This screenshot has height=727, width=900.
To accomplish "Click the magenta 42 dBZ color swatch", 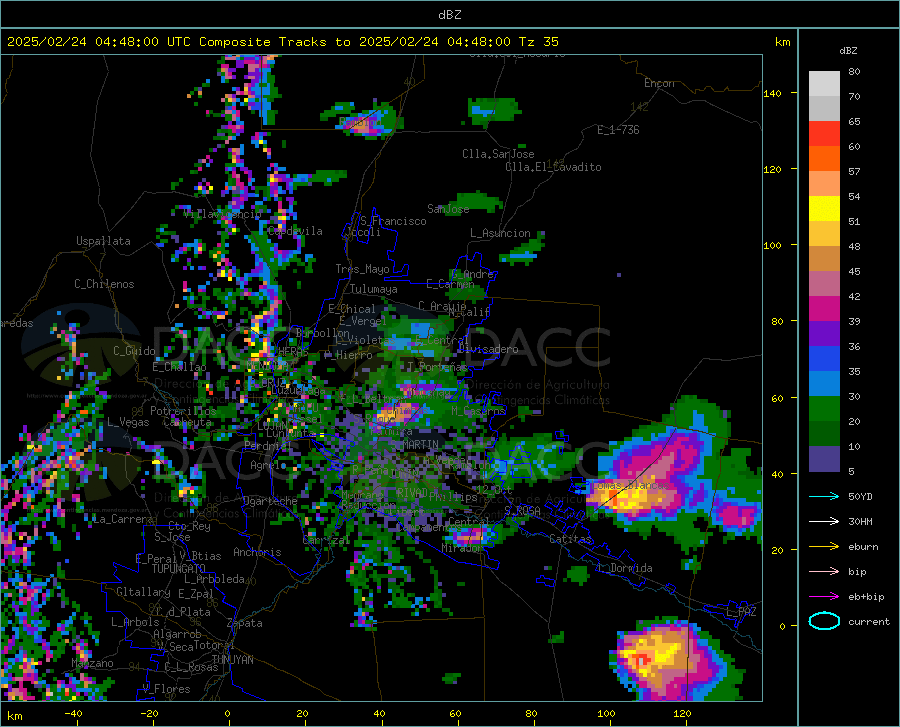I will point(824,309).
